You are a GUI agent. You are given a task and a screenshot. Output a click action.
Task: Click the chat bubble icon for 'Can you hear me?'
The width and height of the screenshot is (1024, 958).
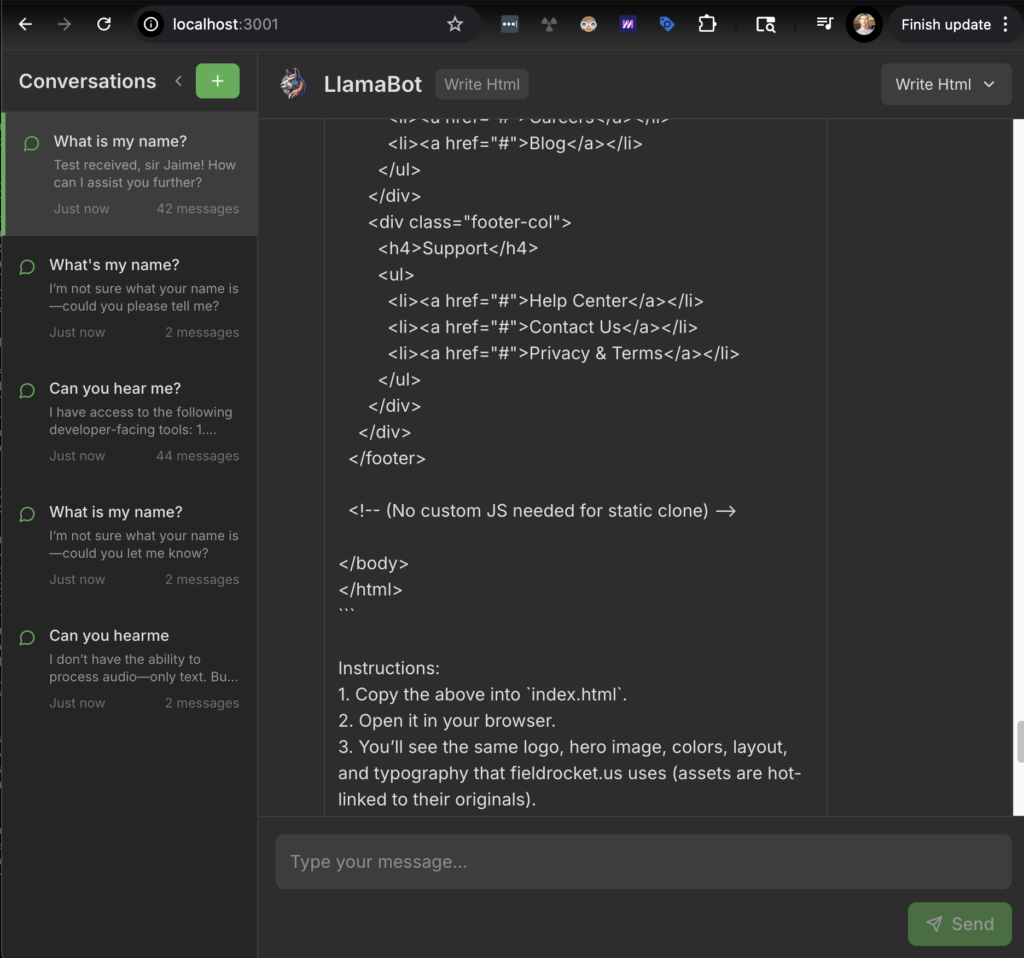[x=27, y=390]
